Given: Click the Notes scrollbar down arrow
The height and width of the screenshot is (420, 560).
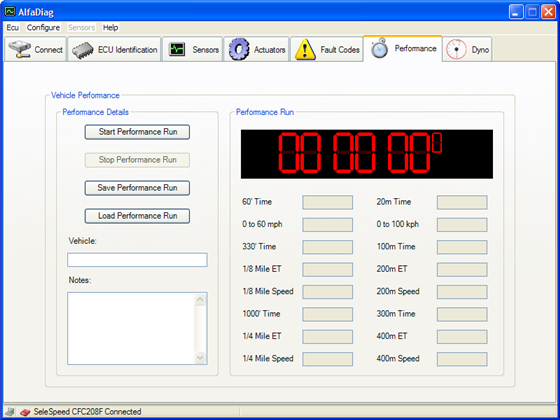Looking at the screenshot, I should [x=200, y=357].
